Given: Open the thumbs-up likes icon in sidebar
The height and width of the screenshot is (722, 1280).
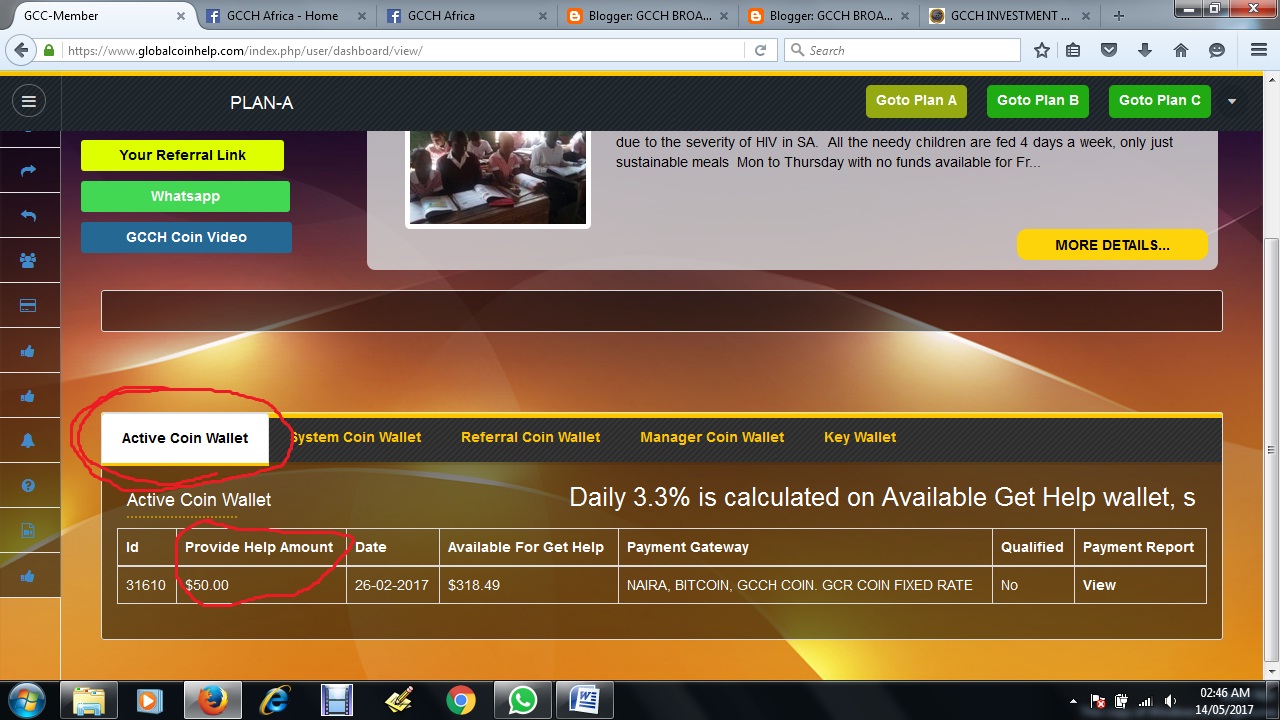Looking at the screenshot, I should (29, 350).
